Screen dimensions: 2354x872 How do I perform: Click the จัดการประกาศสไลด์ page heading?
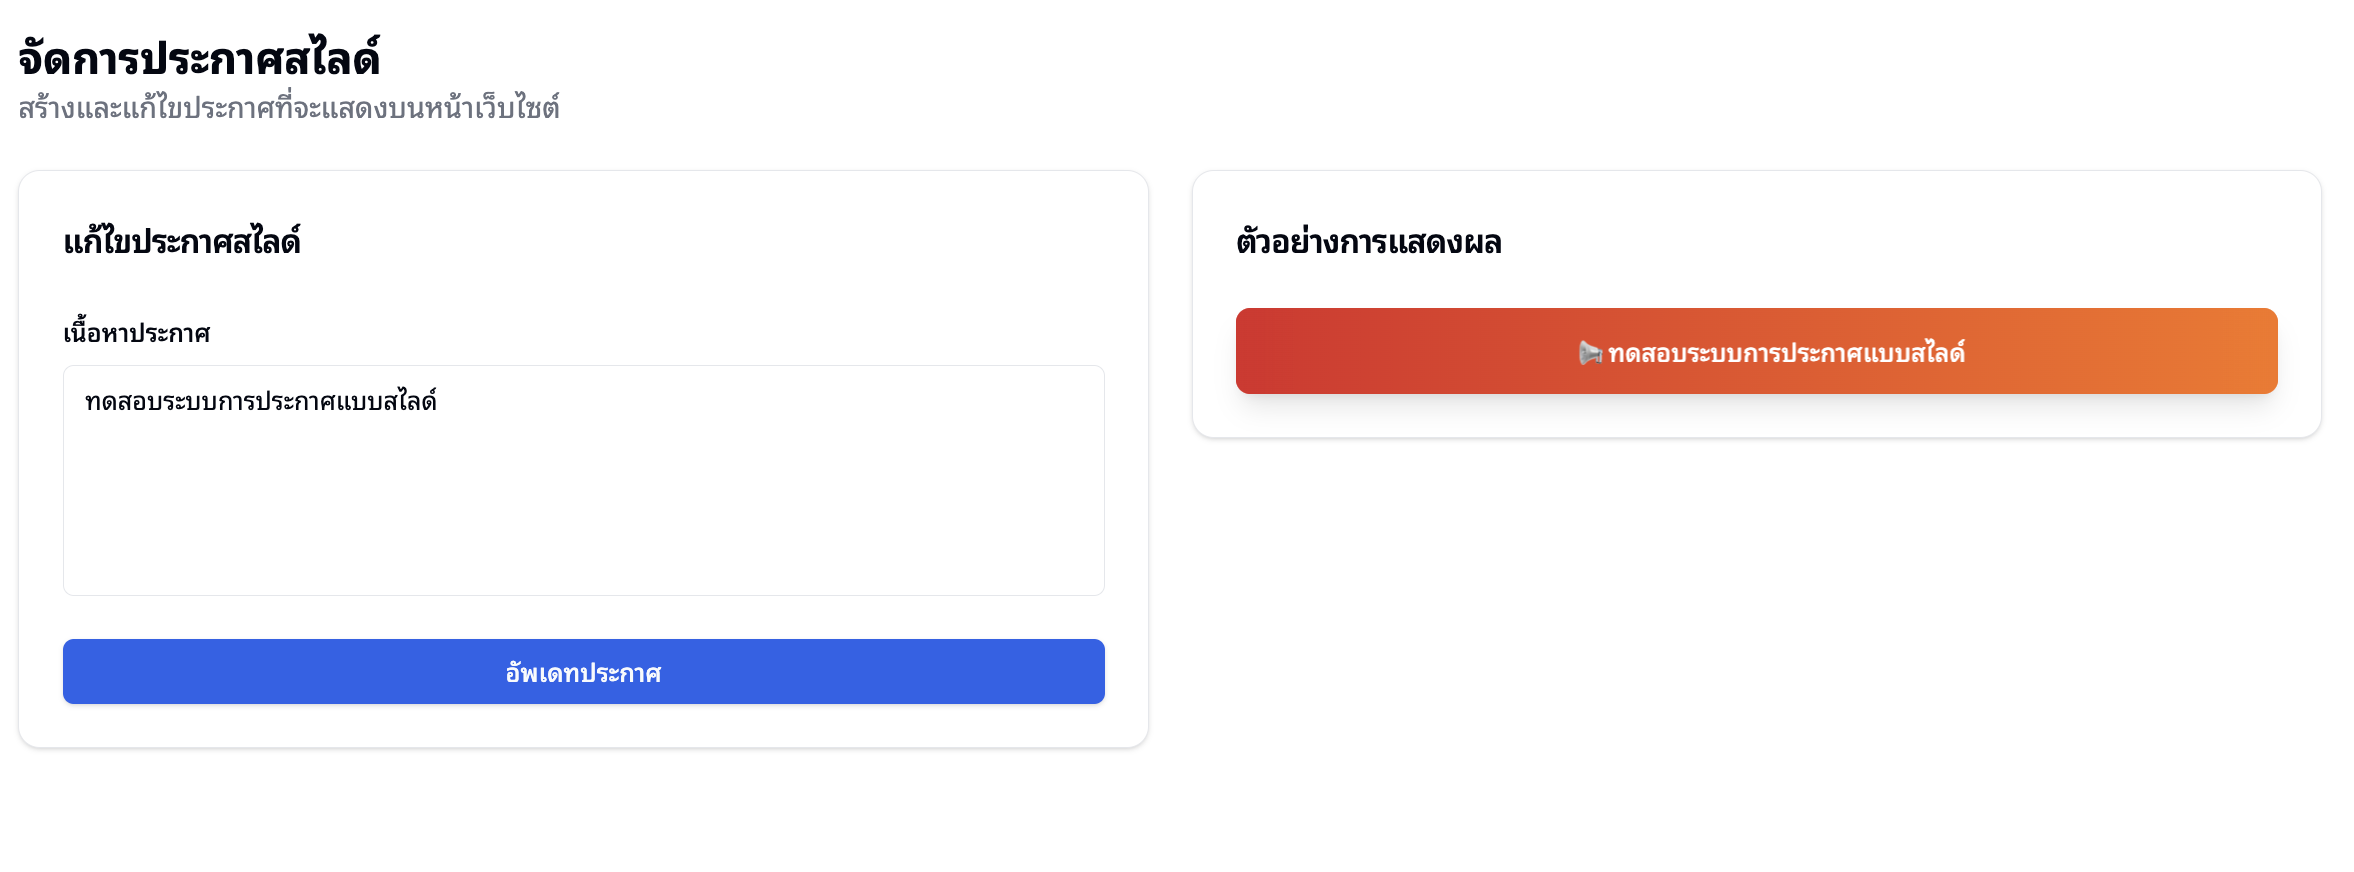pos(199,58)
